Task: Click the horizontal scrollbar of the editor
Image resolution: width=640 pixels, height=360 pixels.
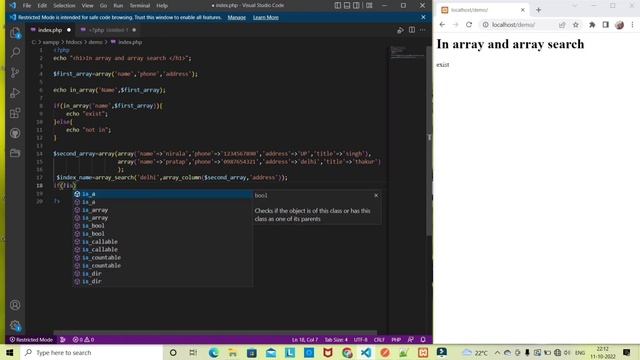Action: point(215,333)
